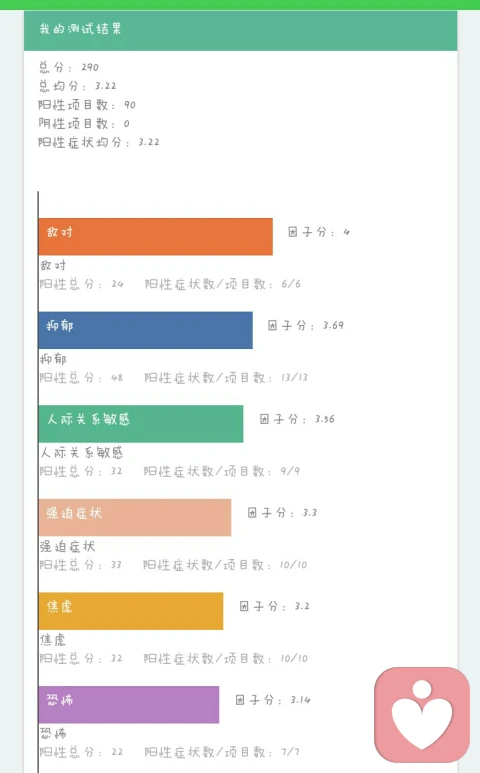Click the purple 恐怖 bar
Viewport: 480px width, 773px height.
[x=129, y=705]
